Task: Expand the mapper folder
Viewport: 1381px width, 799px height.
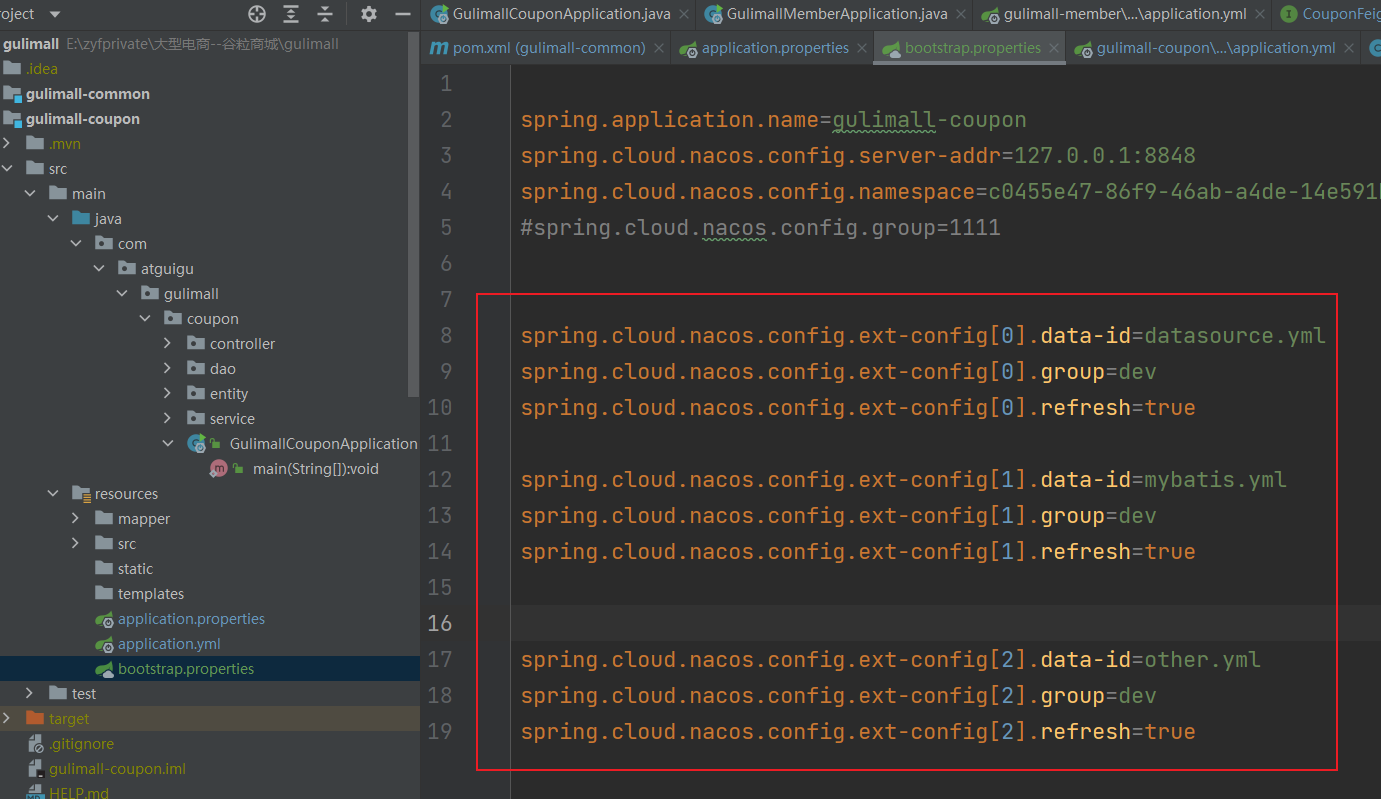Action: [76, 519]
